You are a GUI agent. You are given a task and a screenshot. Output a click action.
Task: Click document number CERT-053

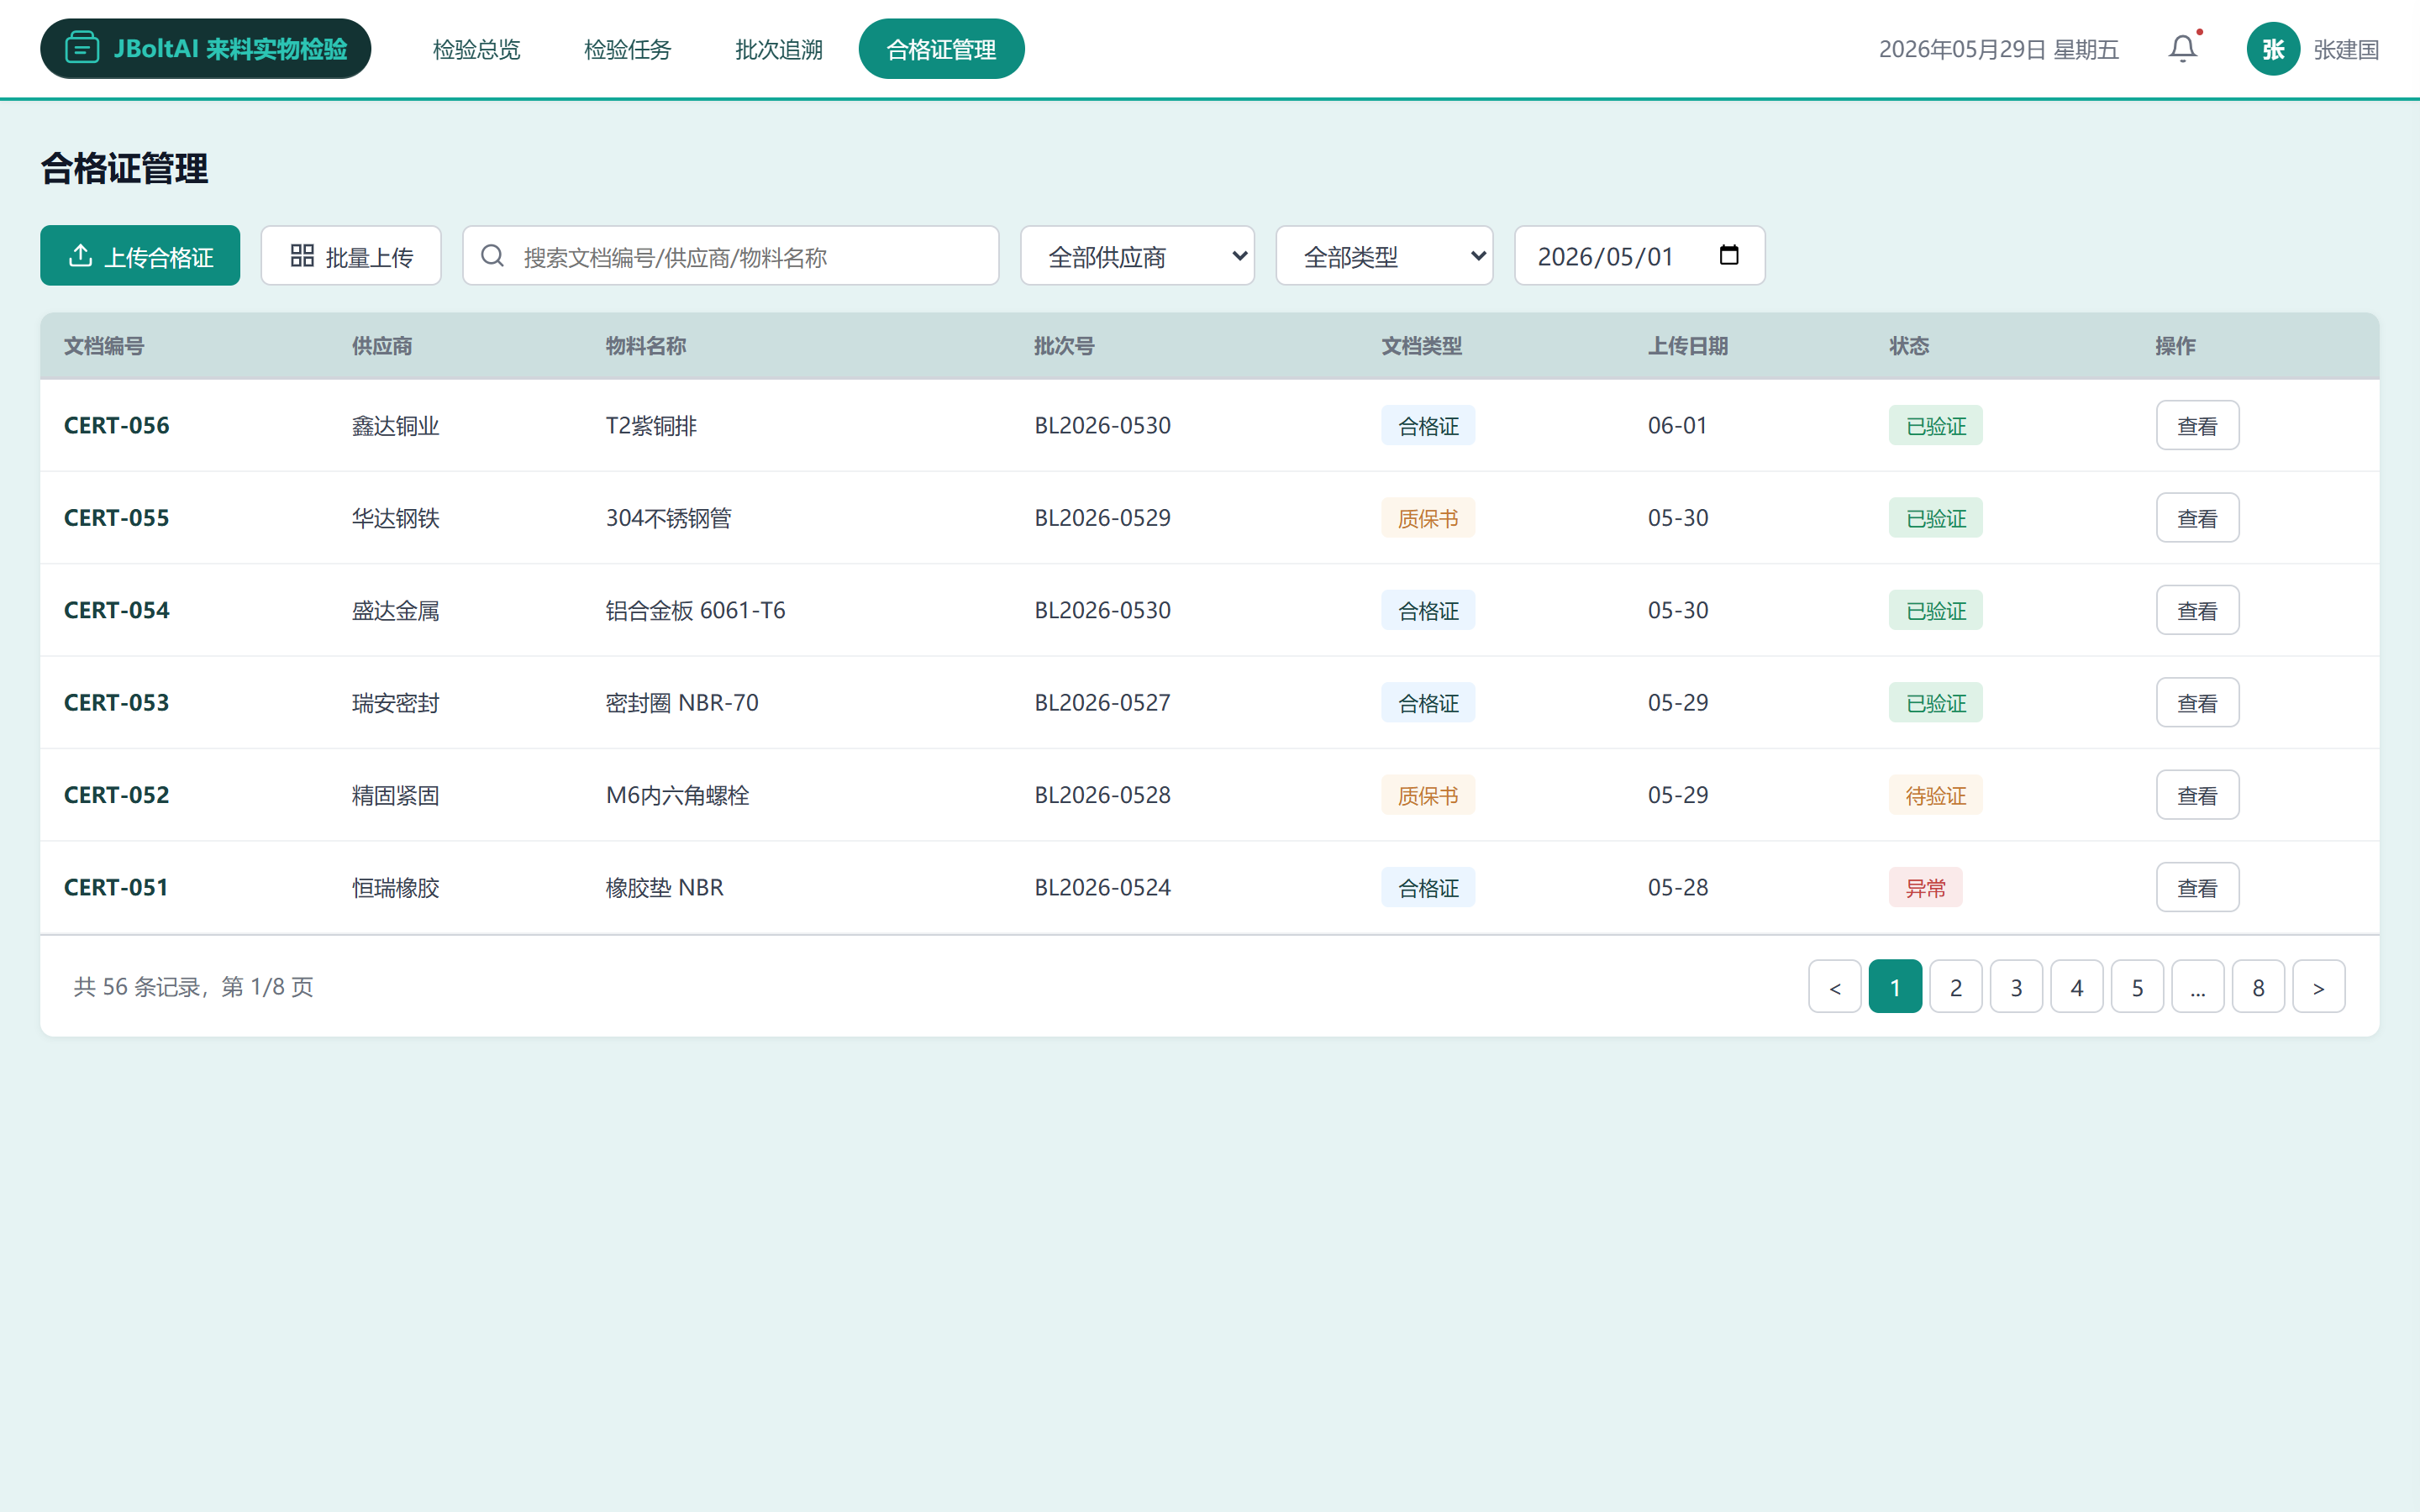tap(117, 703)
